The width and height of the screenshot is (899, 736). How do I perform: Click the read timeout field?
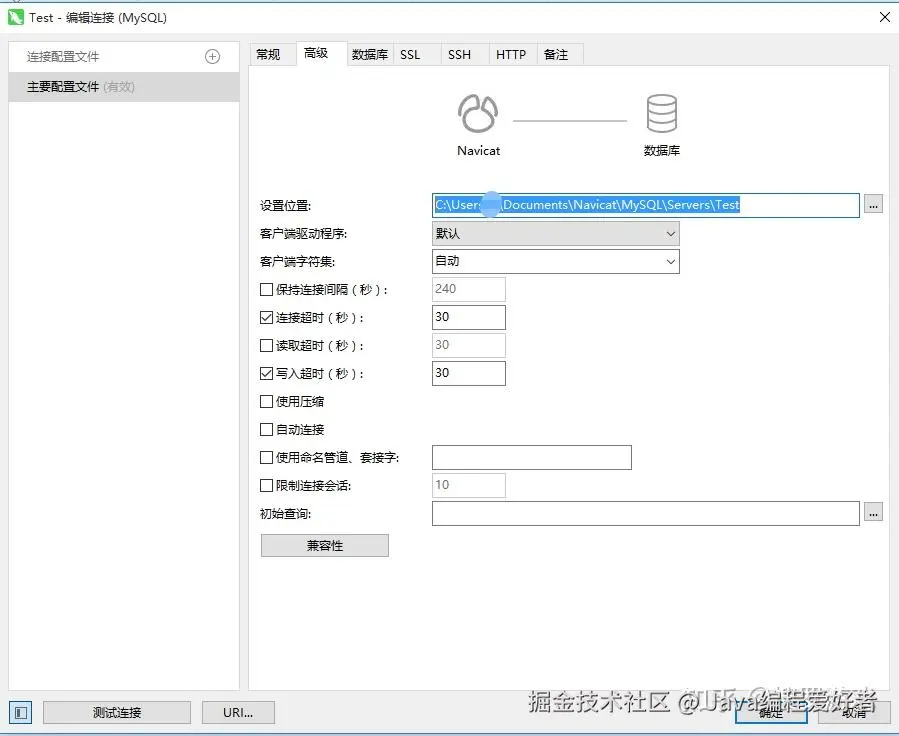[x=468, y=345]
